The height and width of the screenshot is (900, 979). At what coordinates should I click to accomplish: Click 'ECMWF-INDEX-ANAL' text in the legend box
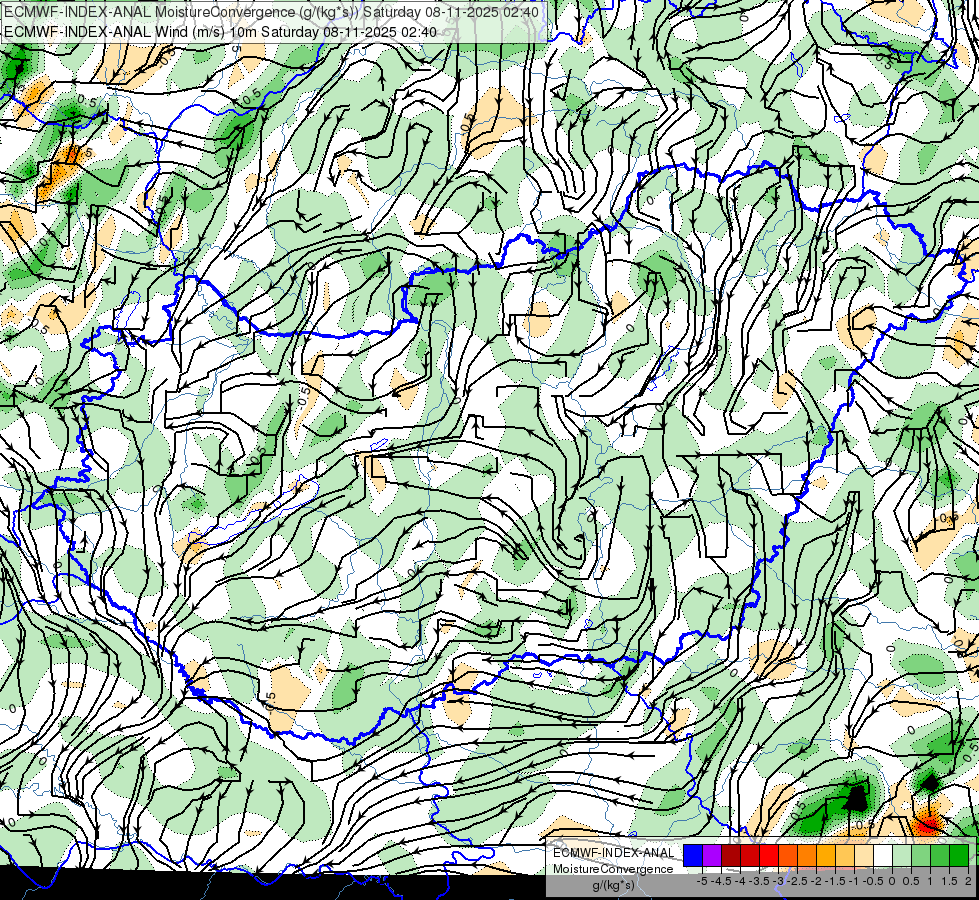point(614,853)
